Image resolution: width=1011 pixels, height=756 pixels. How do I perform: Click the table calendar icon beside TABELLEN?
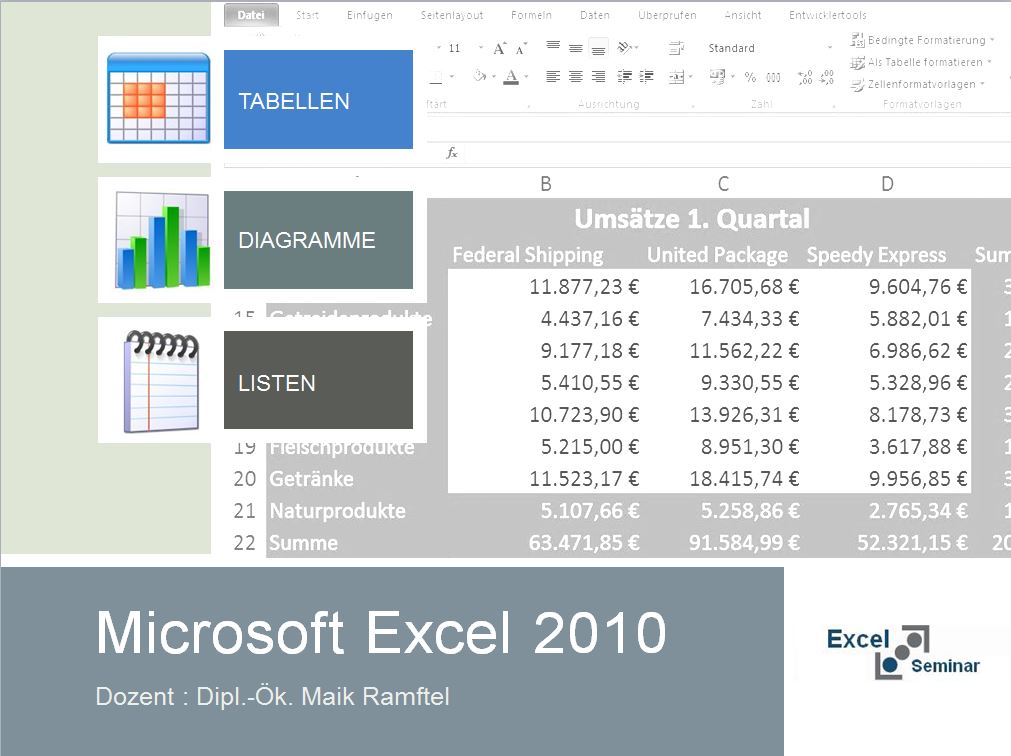pyautogui.click(x=158, y=97)
